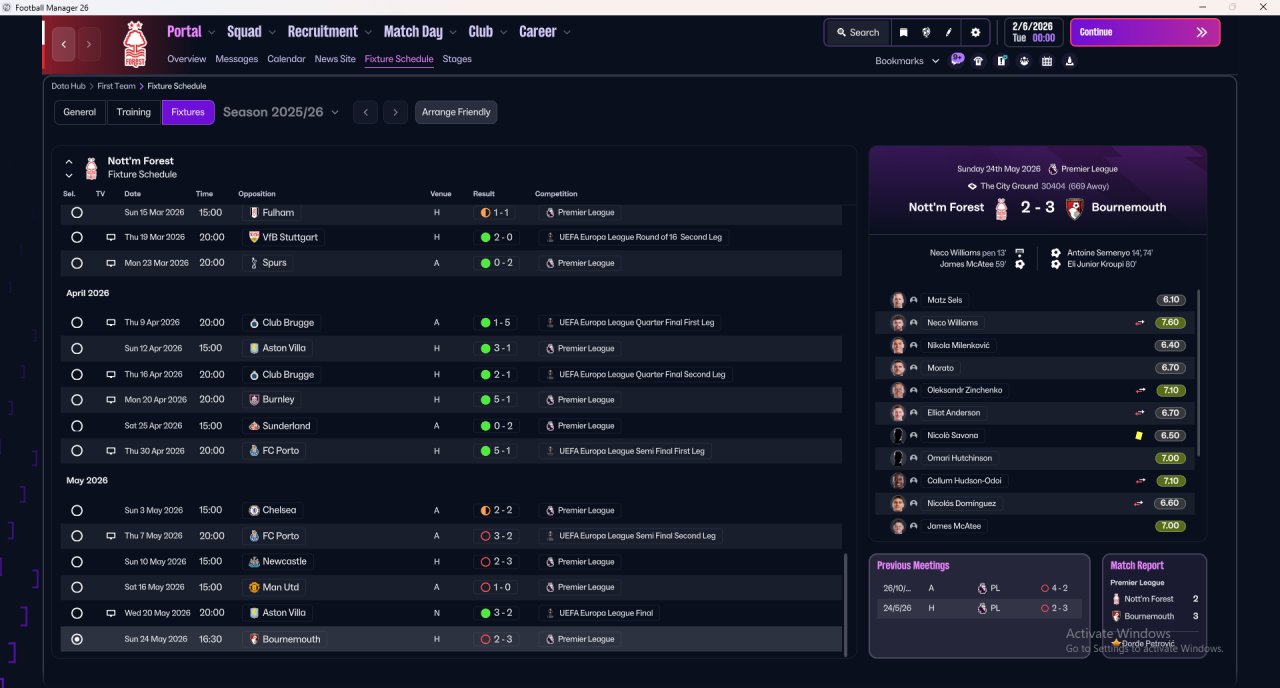Screen dimensions: 1280x688
Task: Click the stadium icon next to The City Ground
Action: tap(972, 186)
